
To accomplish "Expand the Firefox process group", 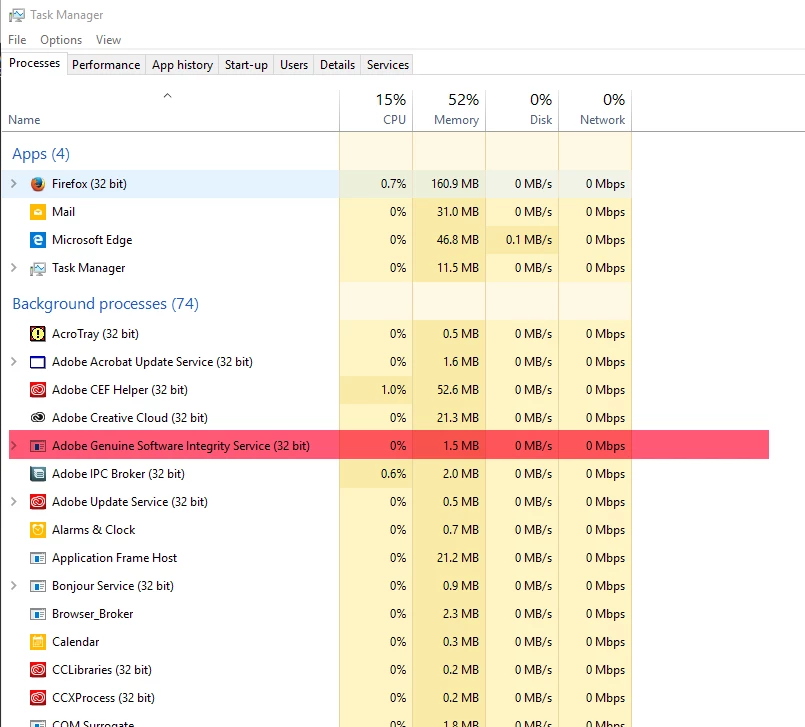I will coord(14,184).
